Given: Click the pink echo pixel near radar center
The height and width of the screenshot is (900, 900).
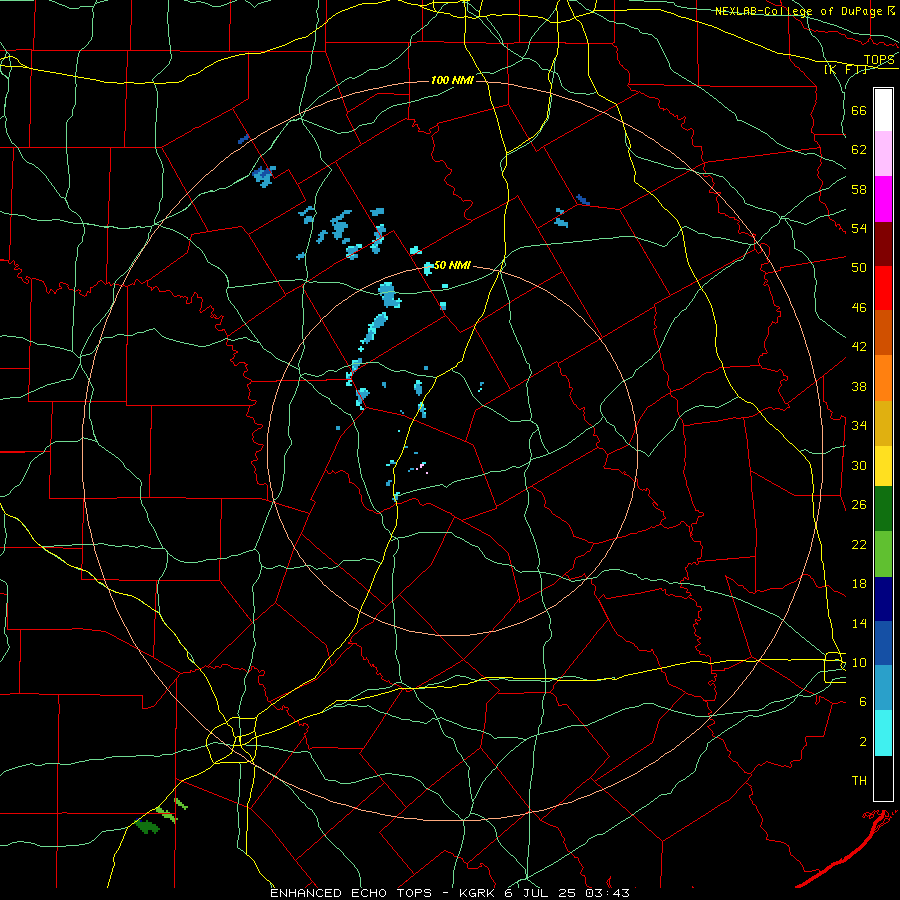Looking at the screenshot, I should 423,465.
